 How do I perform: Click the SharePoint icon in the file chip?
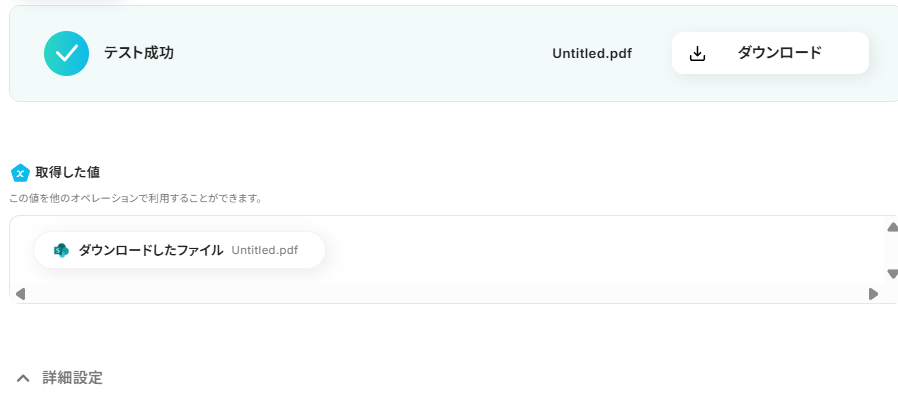click(61, 250)
